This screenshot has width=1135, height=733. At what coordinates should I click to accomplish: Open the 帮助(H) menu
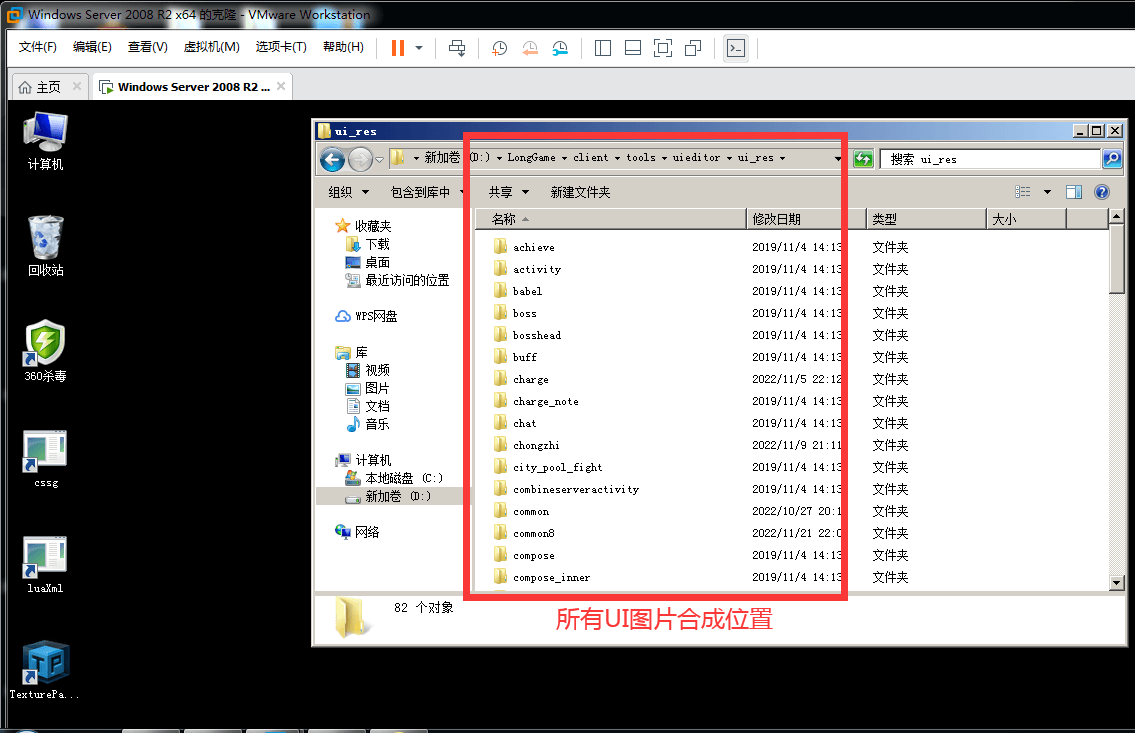(x=343, y=47)
